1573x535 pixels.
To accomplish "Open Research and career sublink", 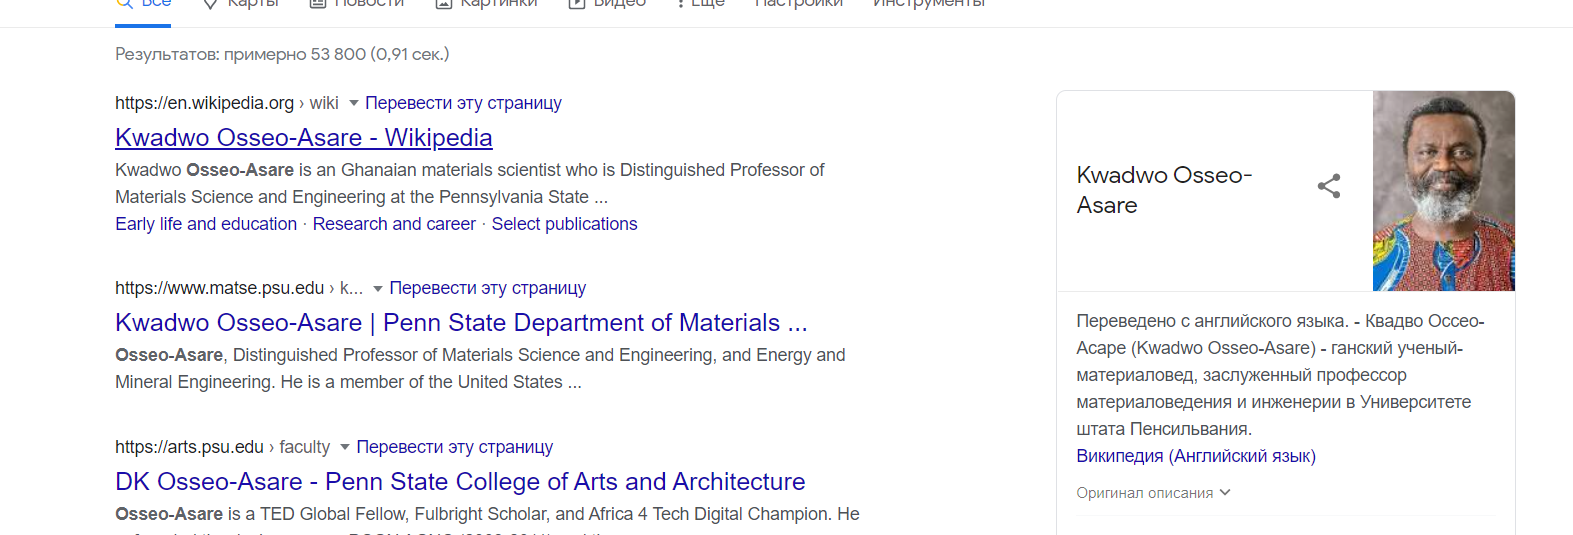I will click(x=394, y=224).
